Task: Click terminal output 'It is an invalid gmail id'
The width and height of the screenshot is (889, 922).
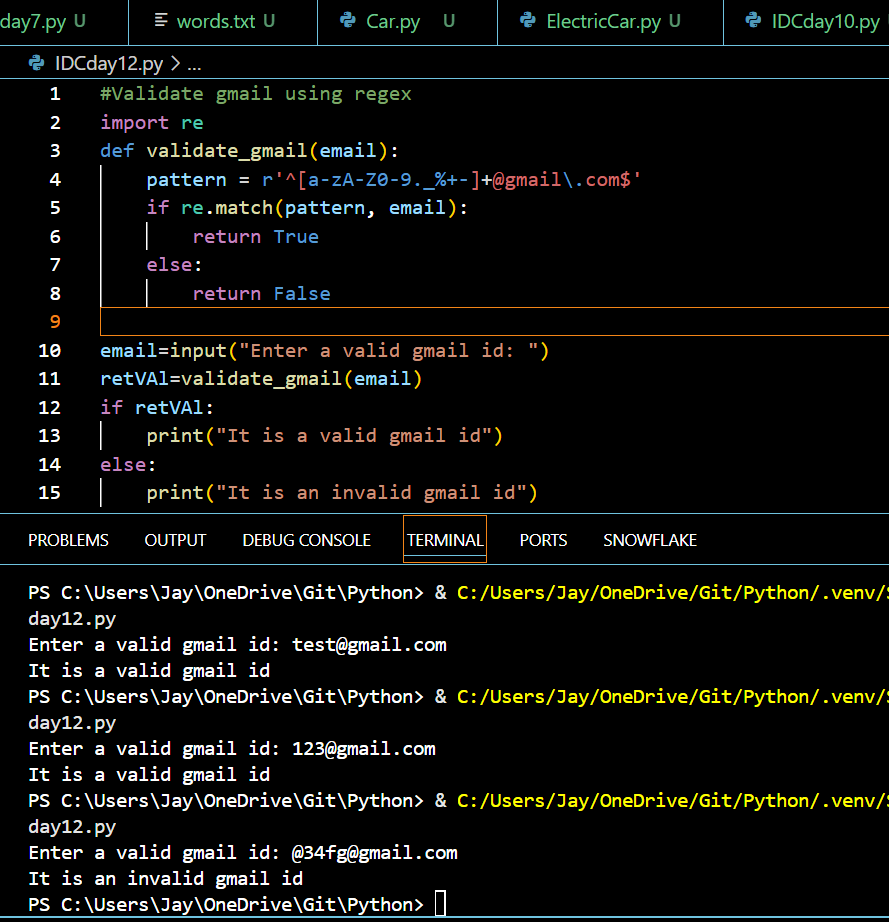Action: [166, 879]
